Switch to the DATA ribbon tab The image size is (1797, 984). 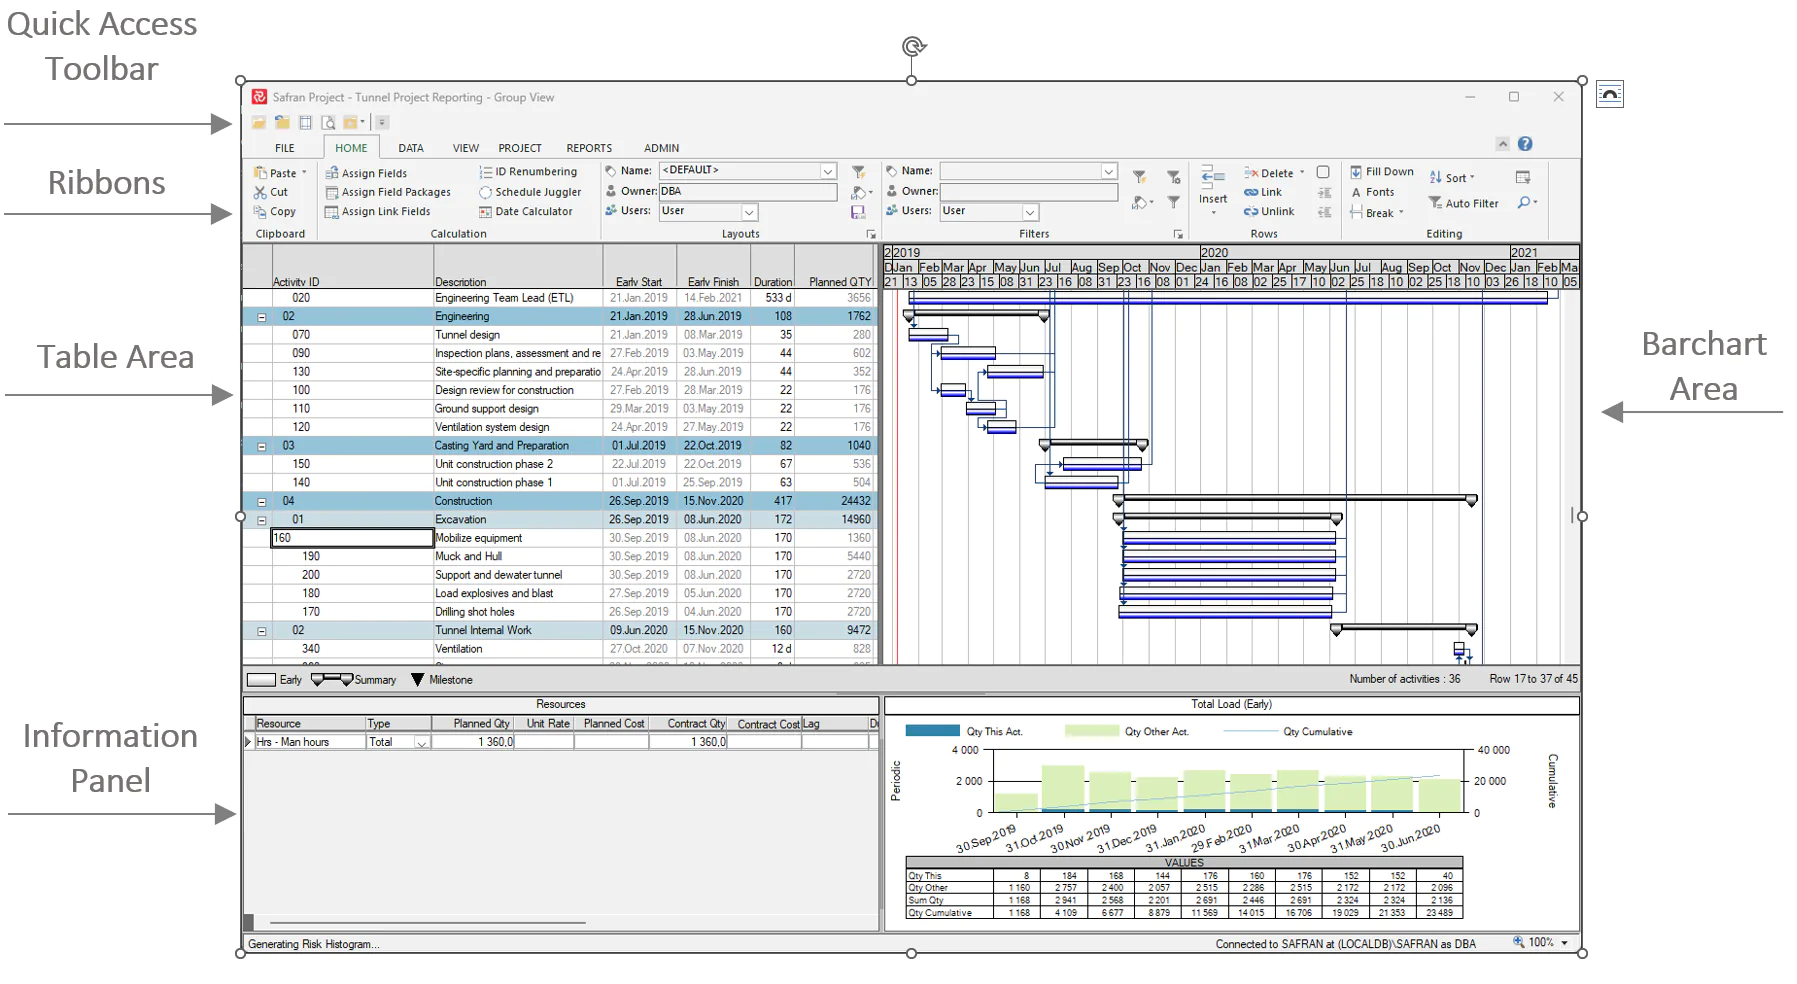(x=411, y=148)
